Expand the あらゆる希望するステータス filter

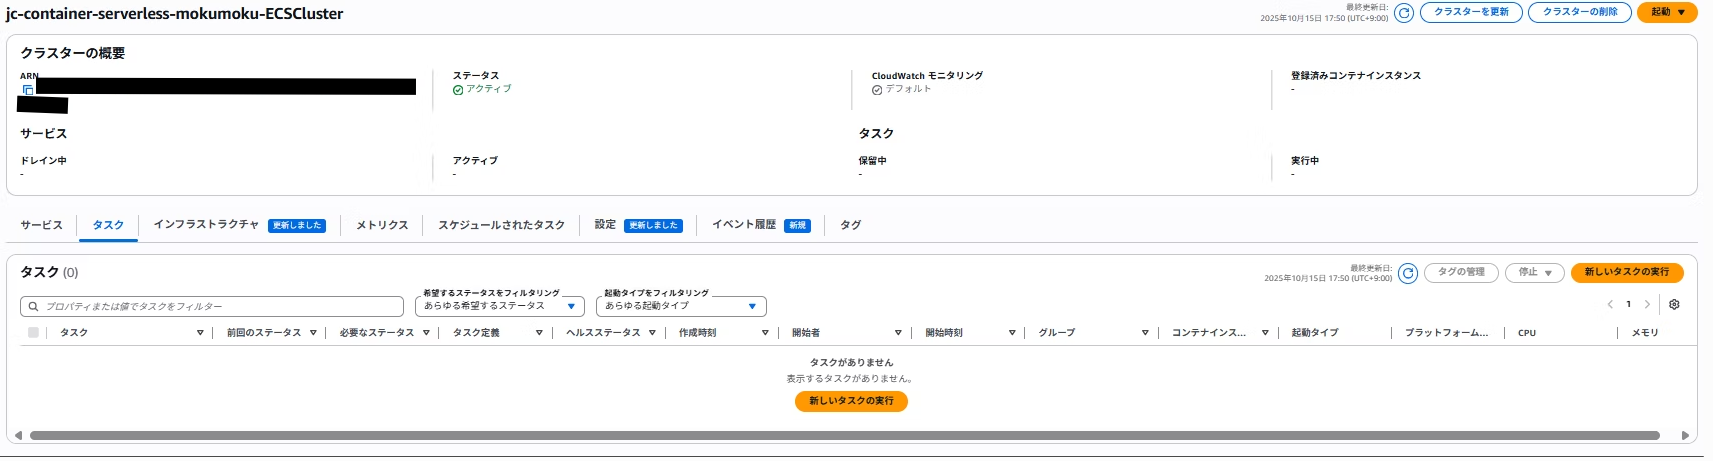click(x=500, y=306)
